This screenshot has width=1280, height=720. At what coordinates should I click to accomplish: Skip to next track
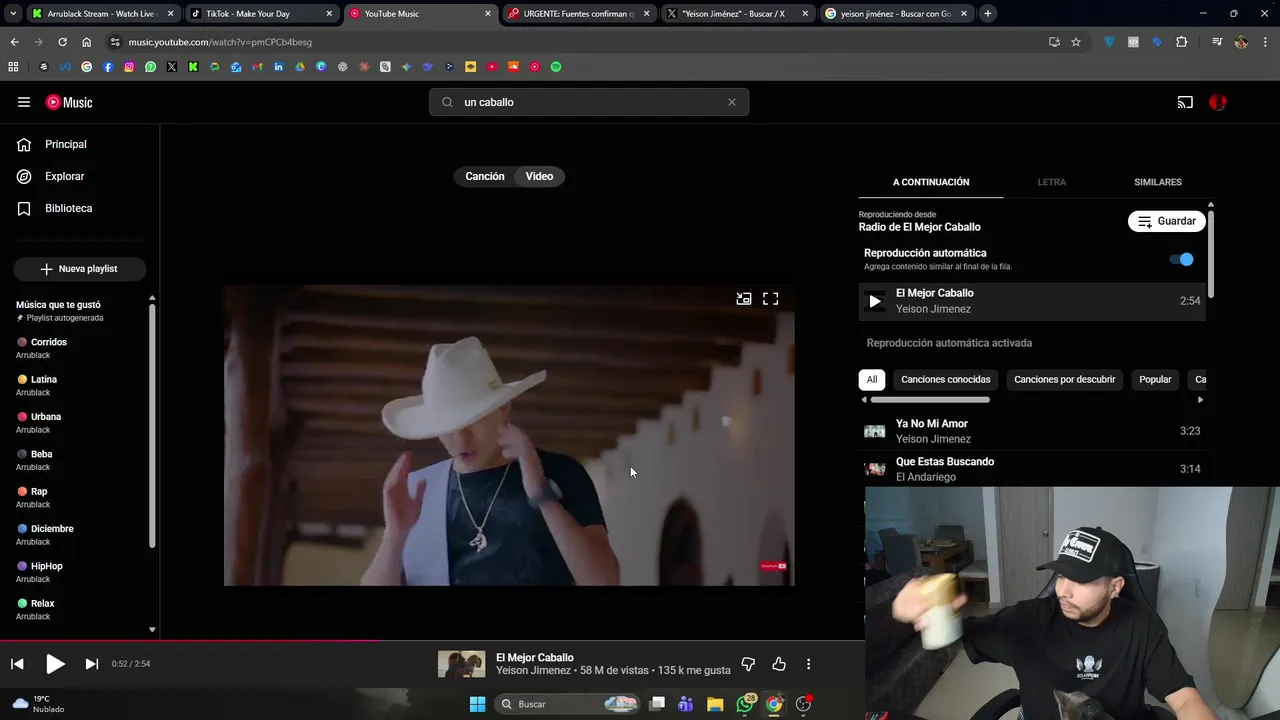[x=91, y=664]
